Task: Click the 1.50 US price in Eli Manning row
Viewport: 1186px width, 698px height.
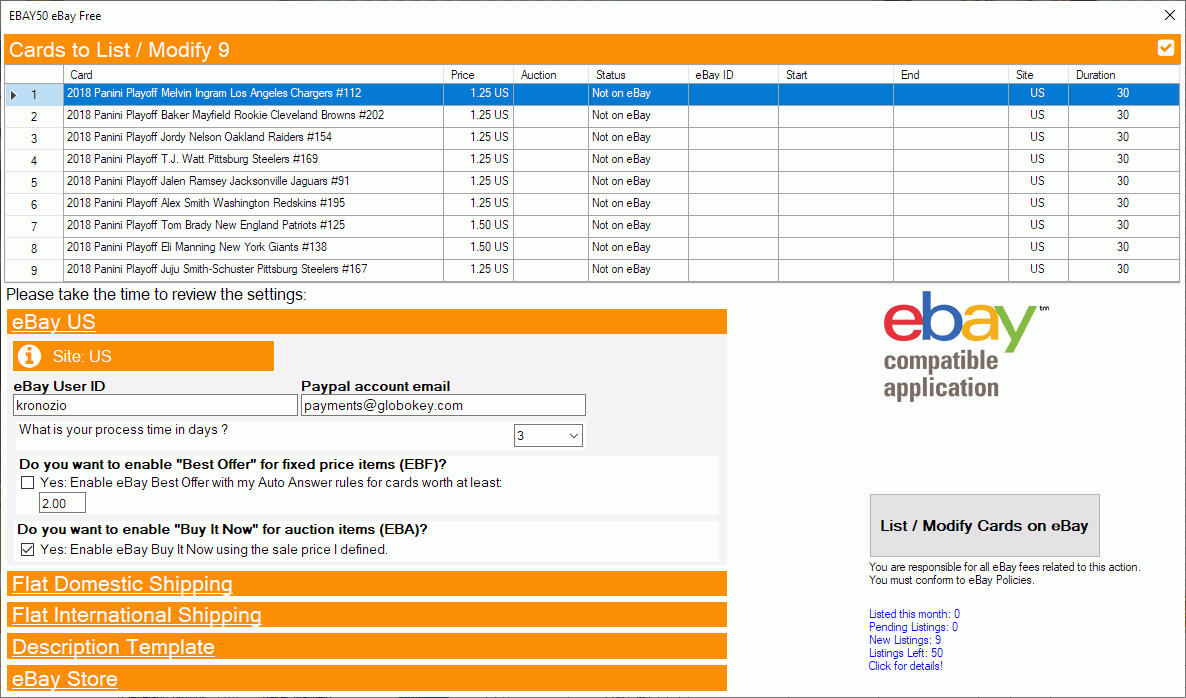Action: (x=478, y=247)
